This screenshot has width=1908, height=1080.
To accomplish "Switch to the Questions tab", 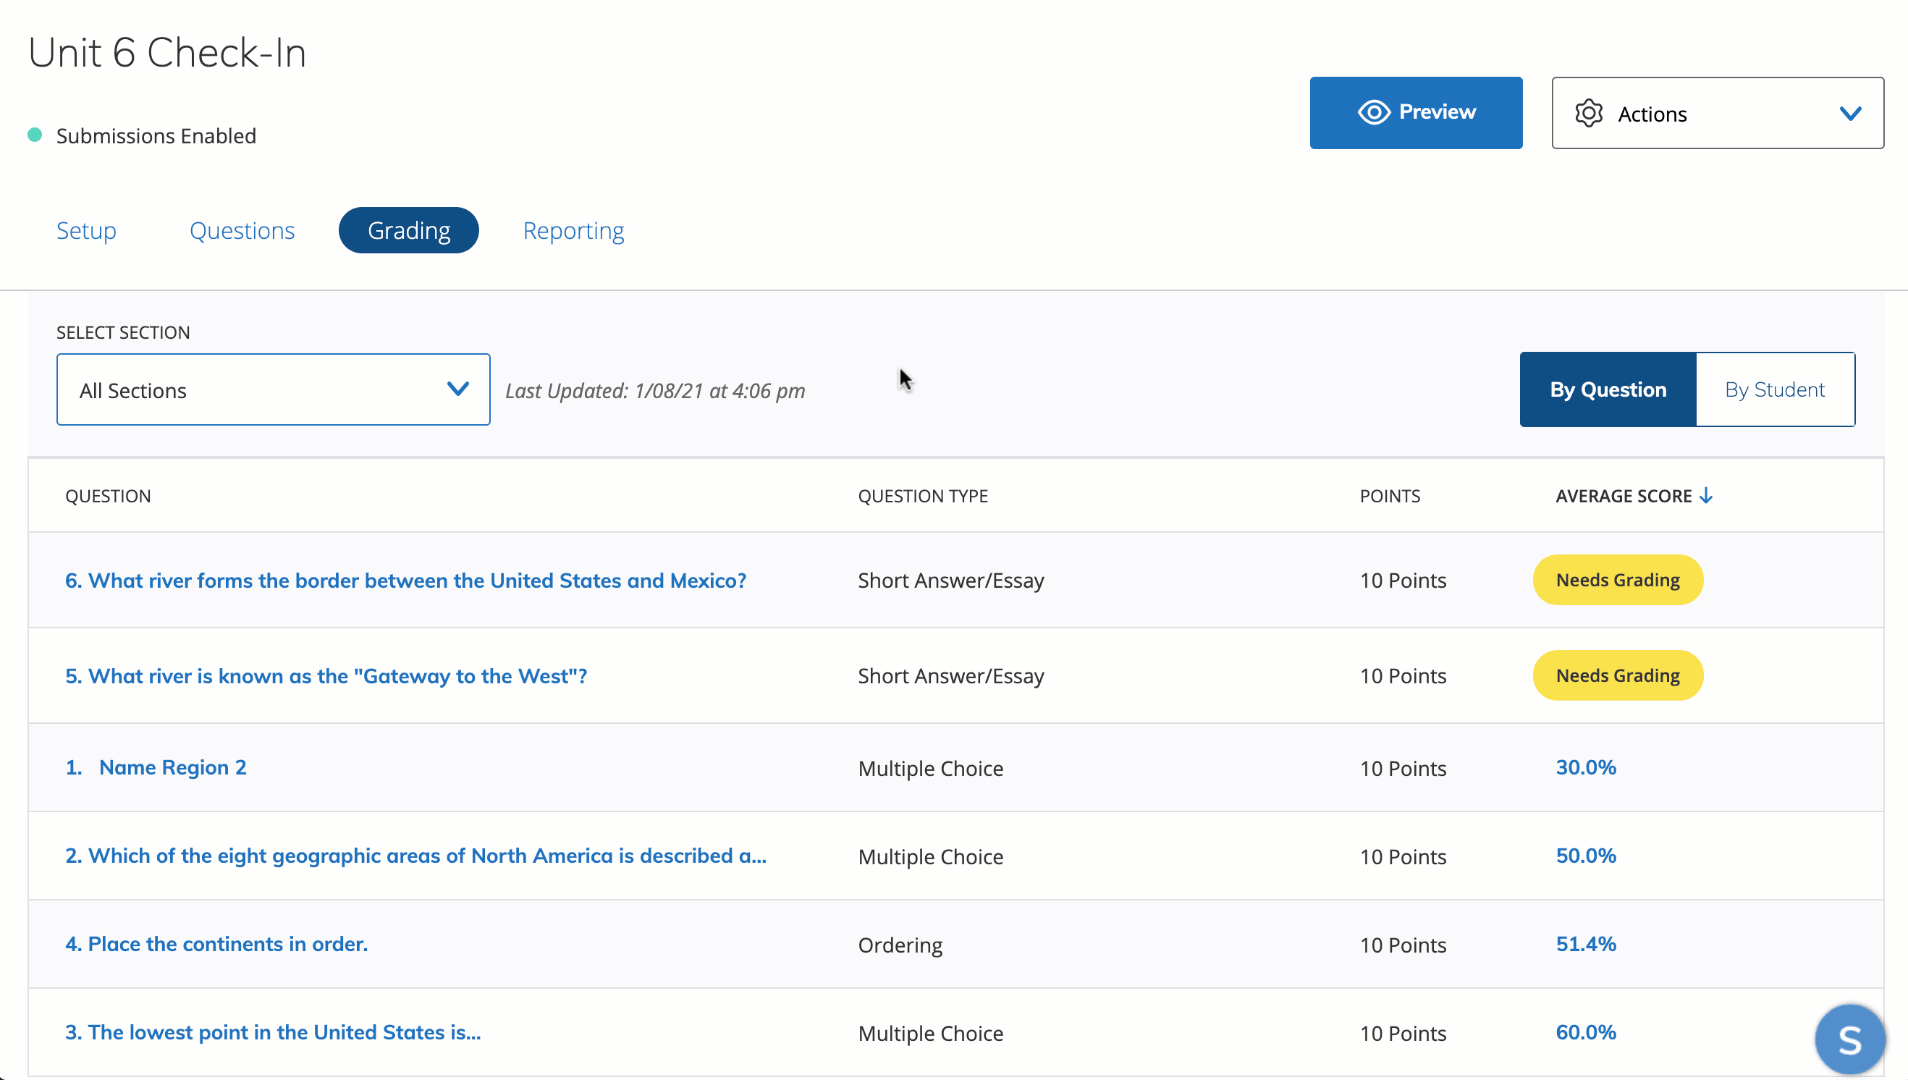I will (242, 231).
